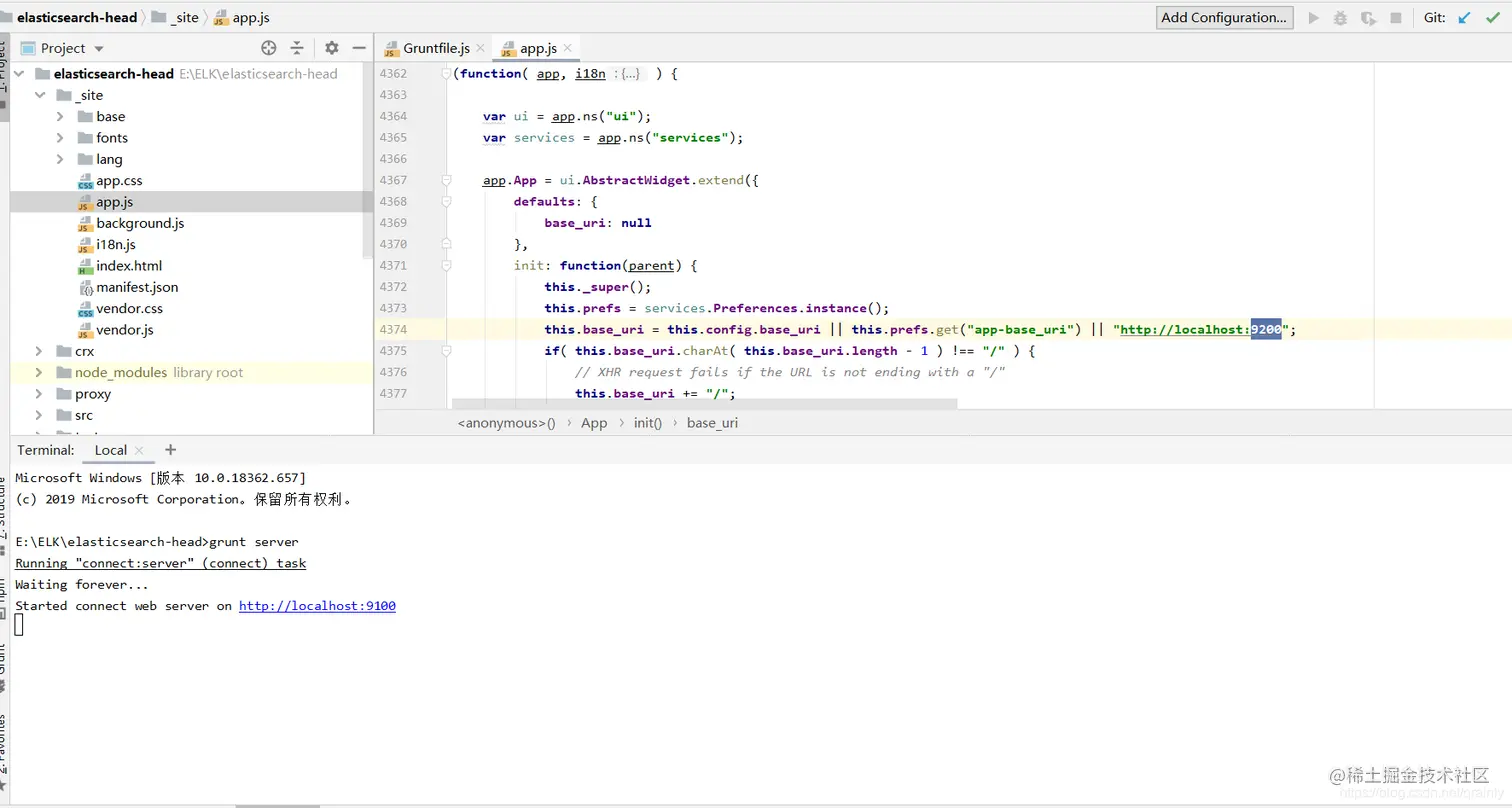Select i18n.js in project tree
Screen dimensions: 1512x808
point(115,244)
